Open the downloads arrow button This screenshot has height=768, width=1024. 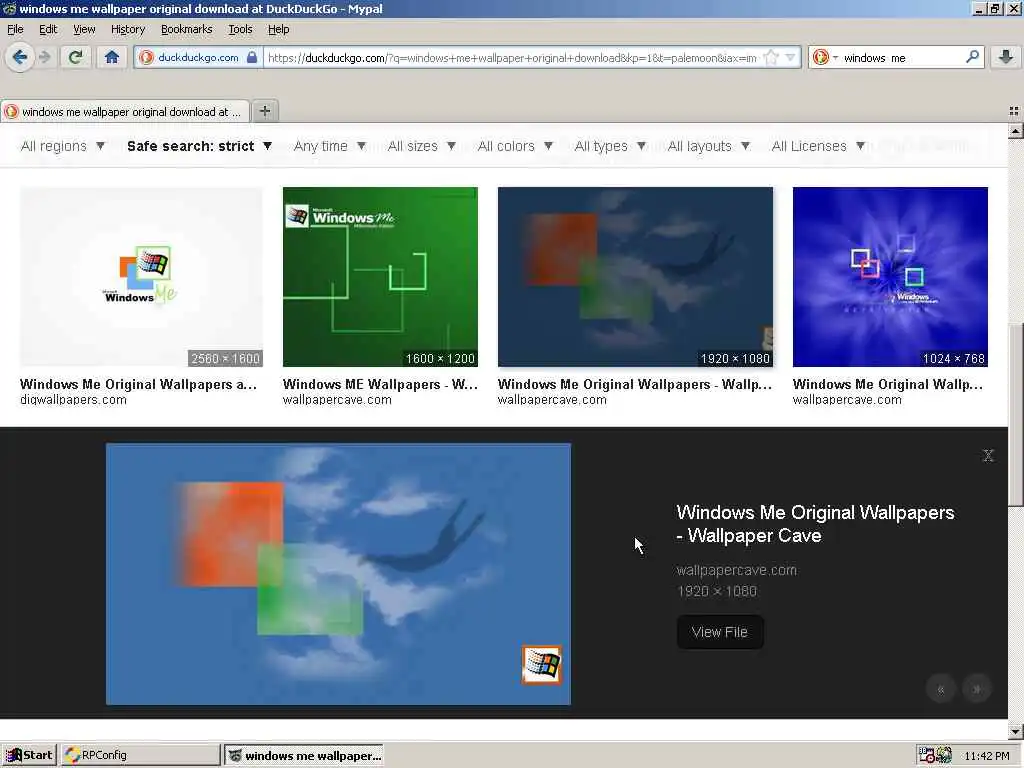pos(1006,57)
